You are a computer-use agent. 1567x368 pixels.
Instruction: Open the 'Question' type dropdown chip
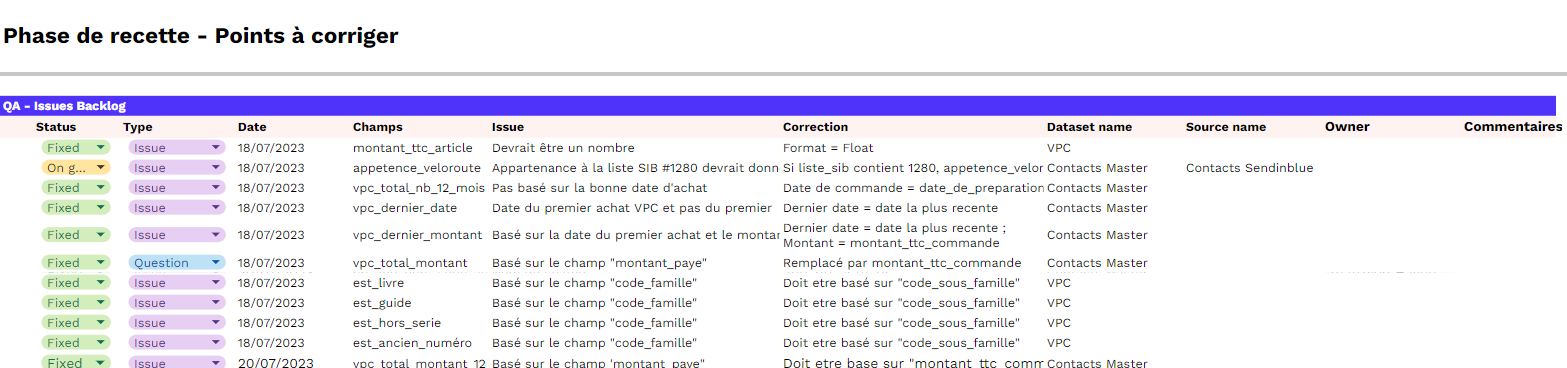point(176,263)
